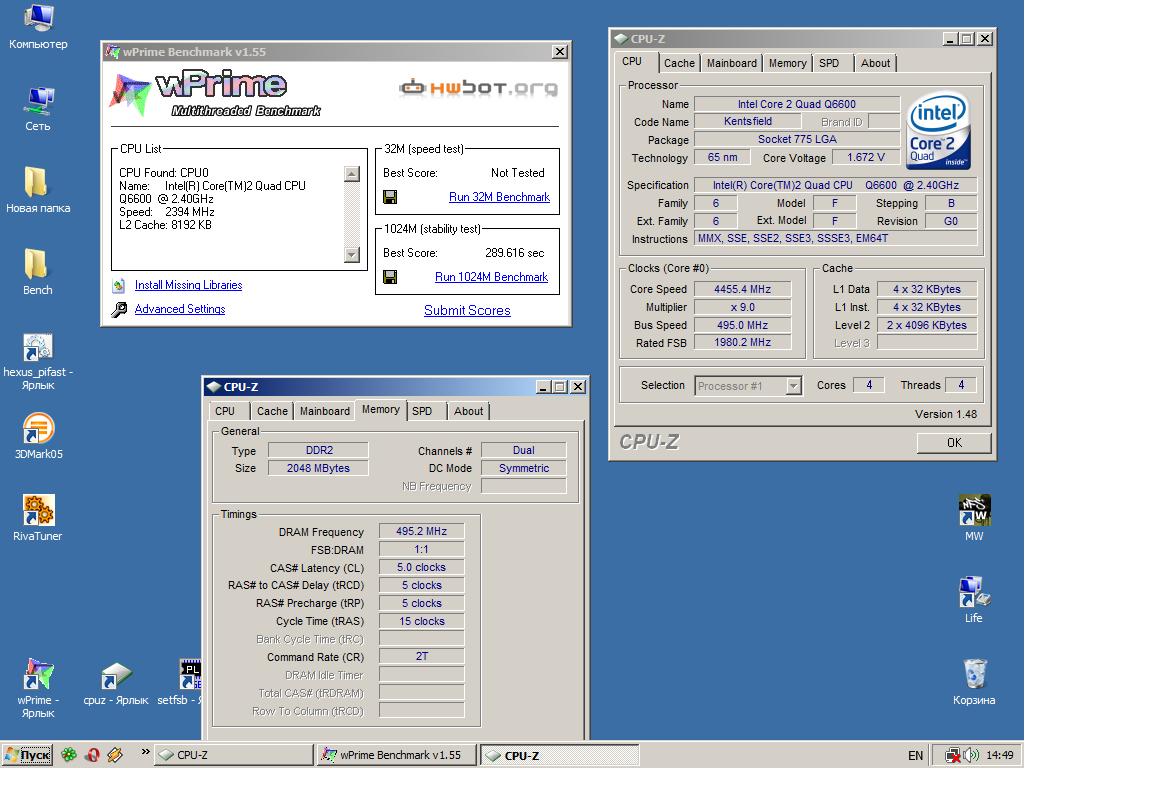Viewport: 1155px width, 805px height.
Task: Click the Intel Core 2 Quad logo
Action: (939, 130)
